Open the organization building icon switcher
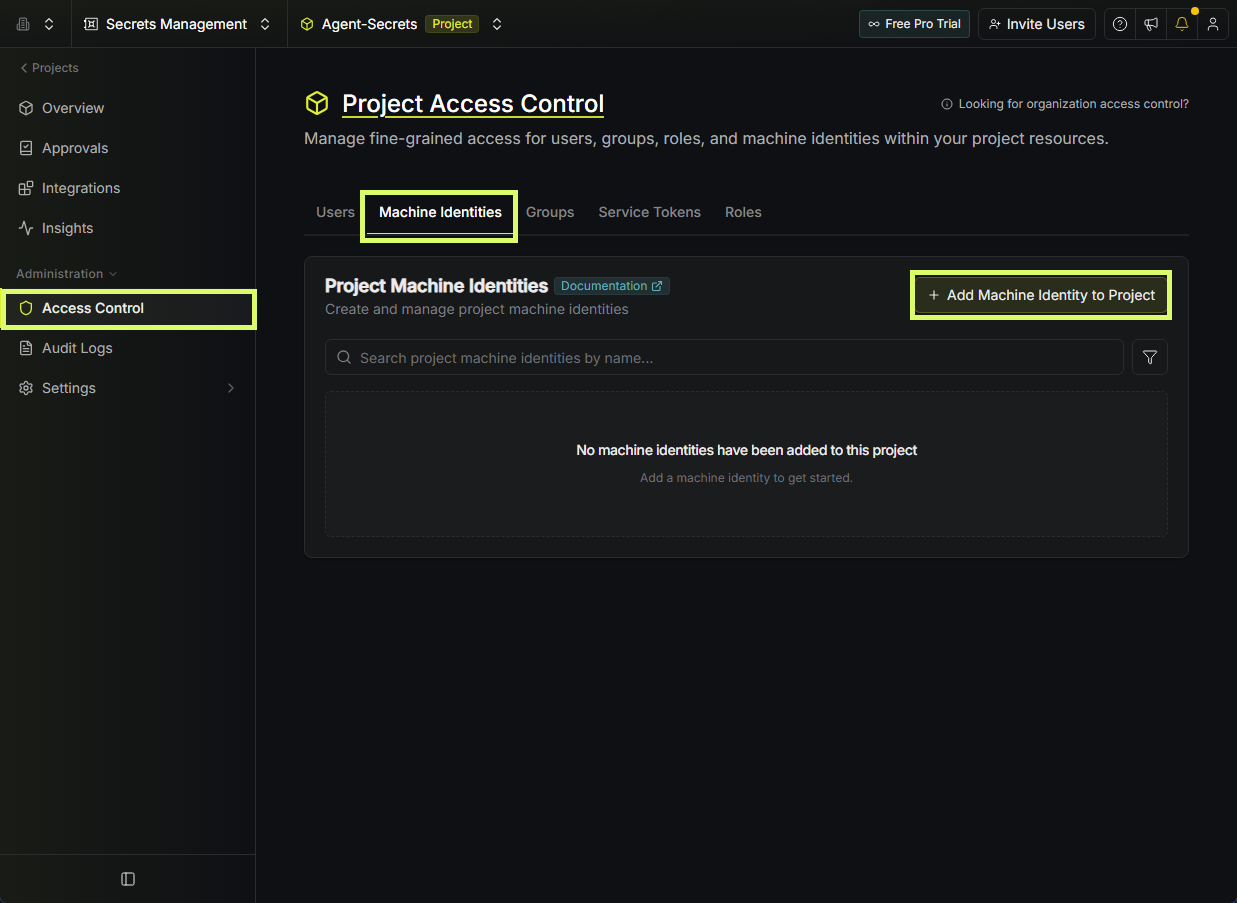This screenshot has width=1237, height=903. point(23,24)
